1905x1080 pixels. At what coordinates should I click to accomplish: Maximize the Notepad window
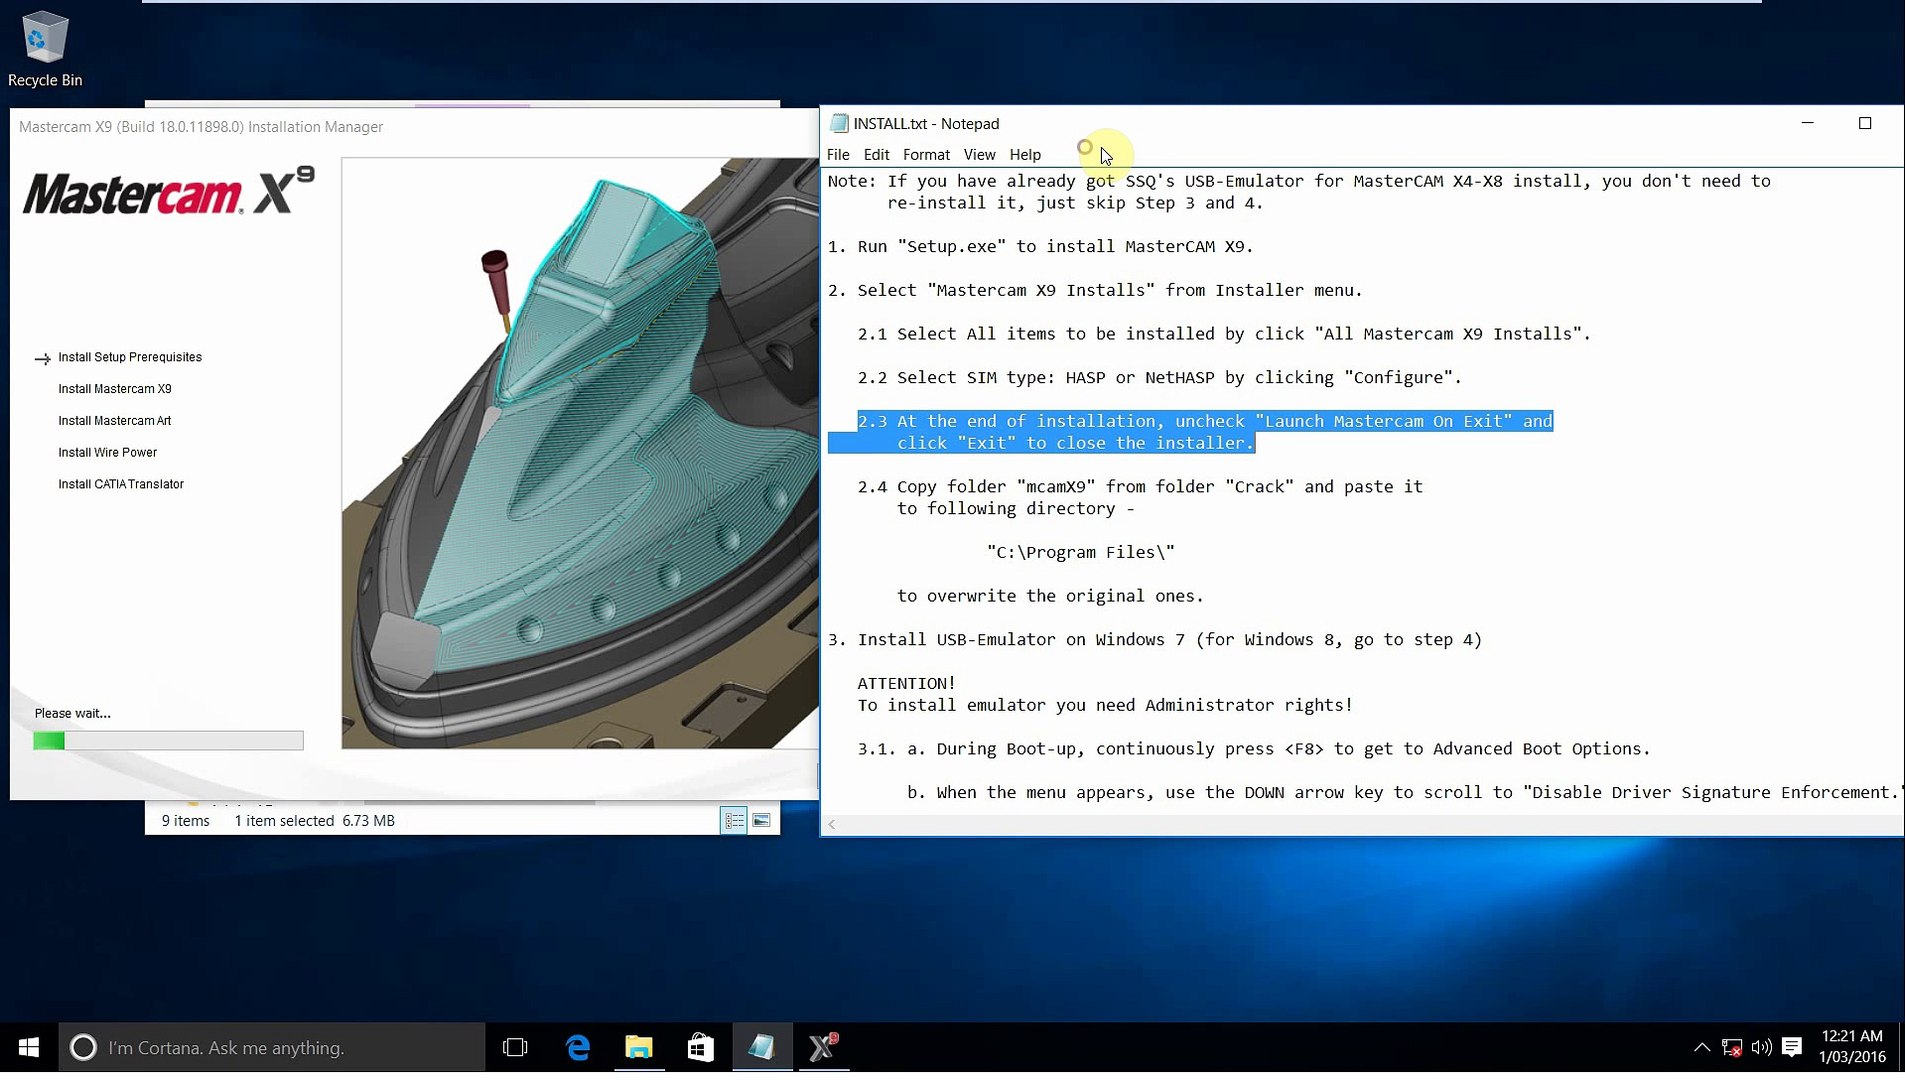[x=1864, y=123]
